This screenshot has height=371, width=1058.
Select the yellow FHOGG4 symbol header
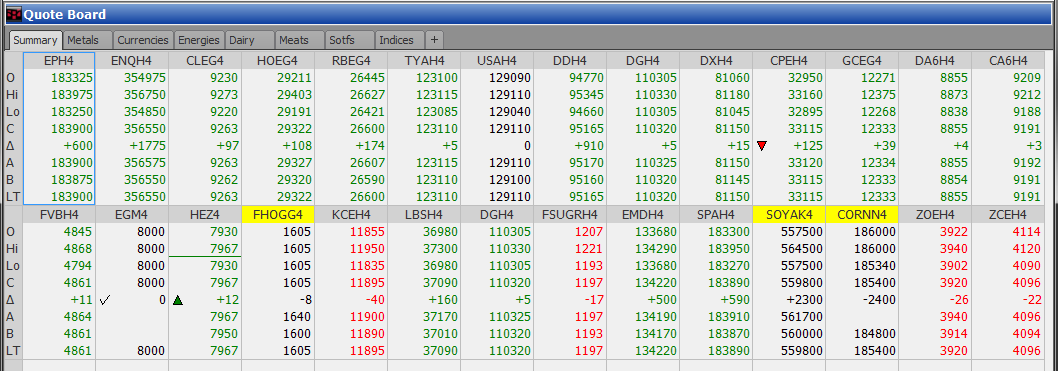click(x=277, y=215)
